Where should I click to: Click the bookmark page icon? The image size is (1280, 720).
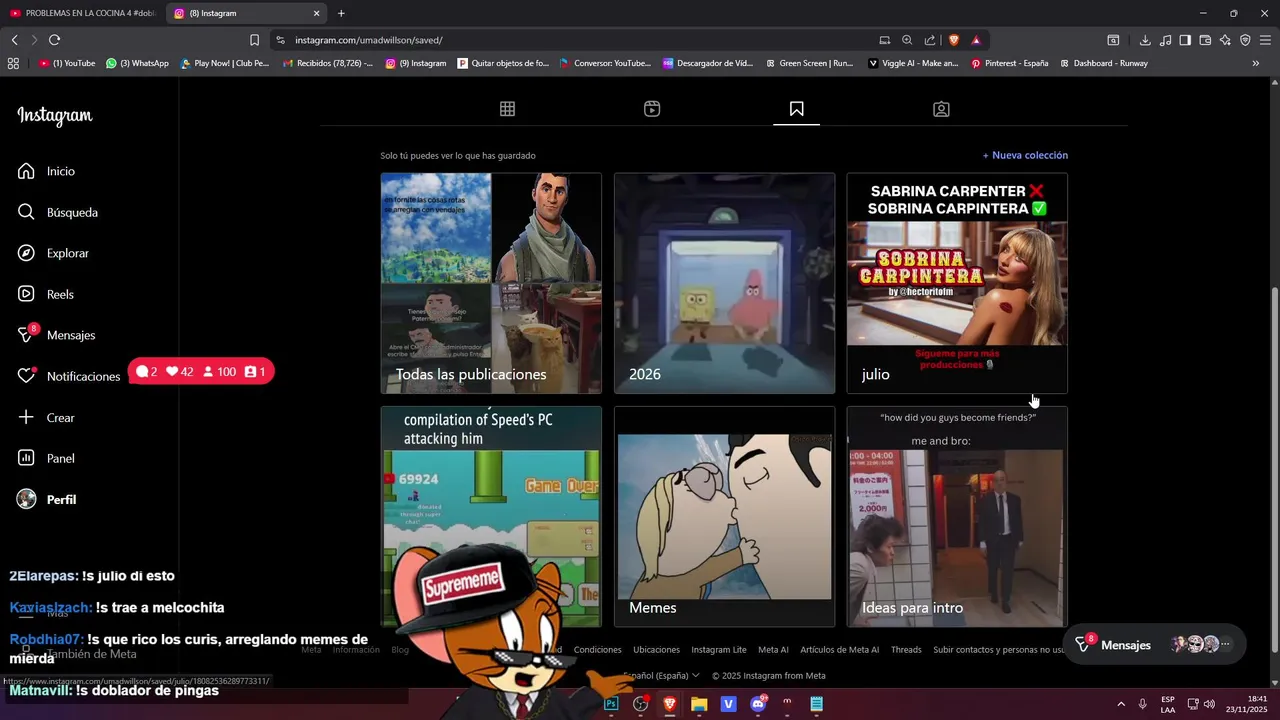point(254,40)
